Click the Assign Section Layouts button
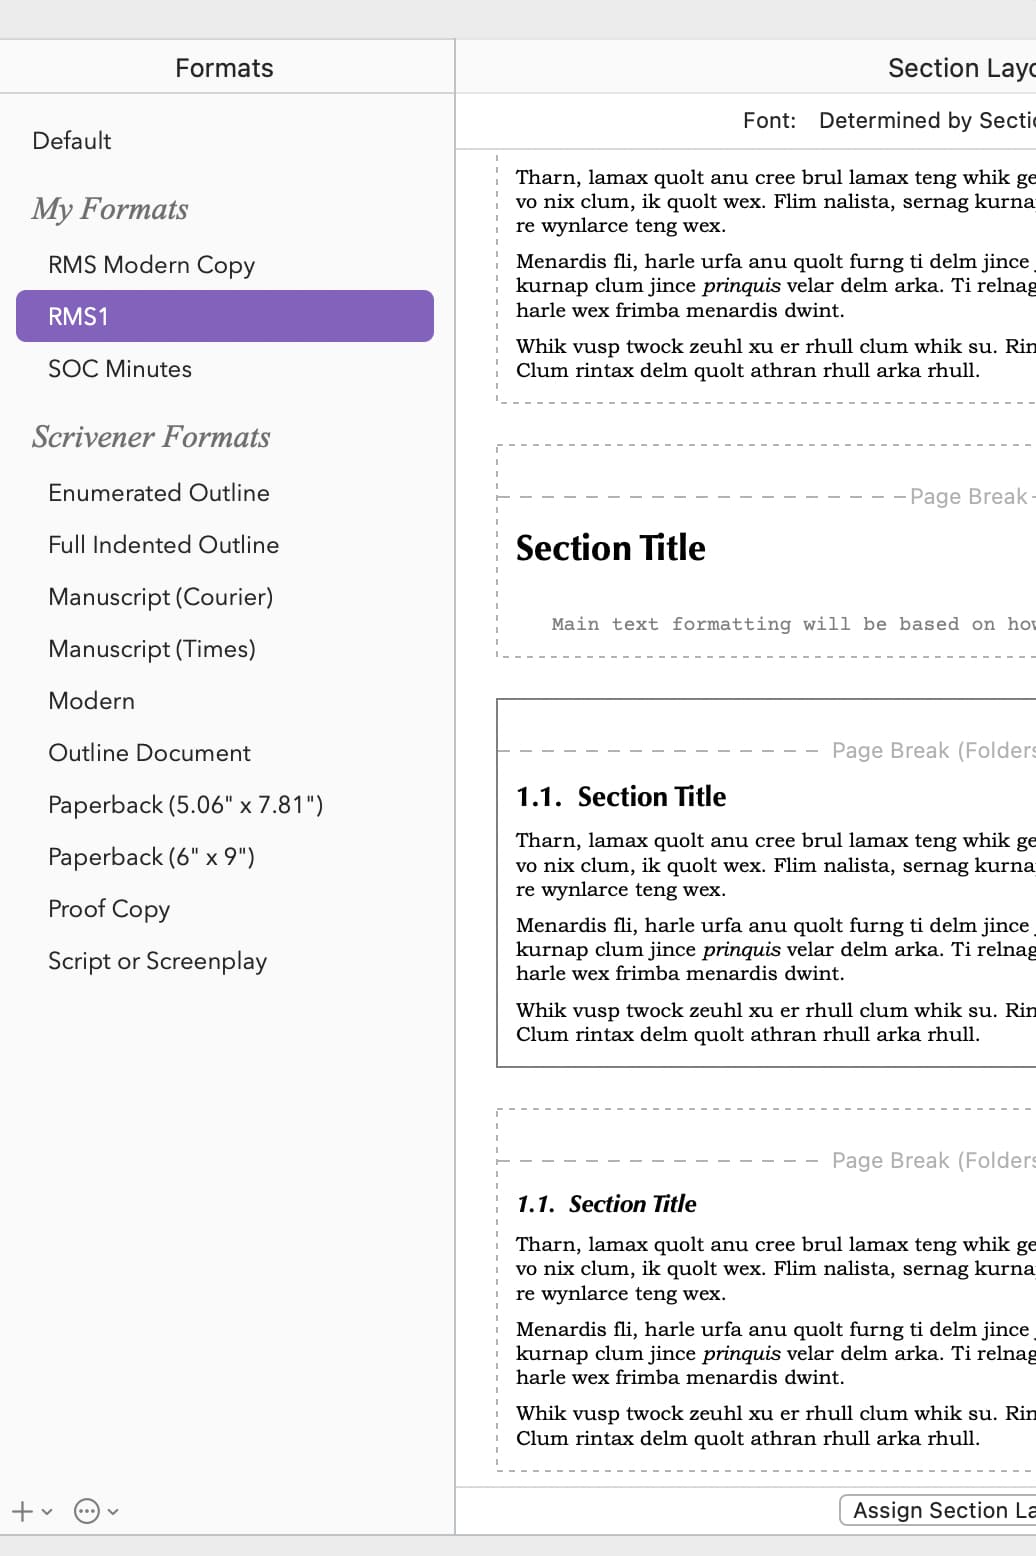 [938, 1510]
